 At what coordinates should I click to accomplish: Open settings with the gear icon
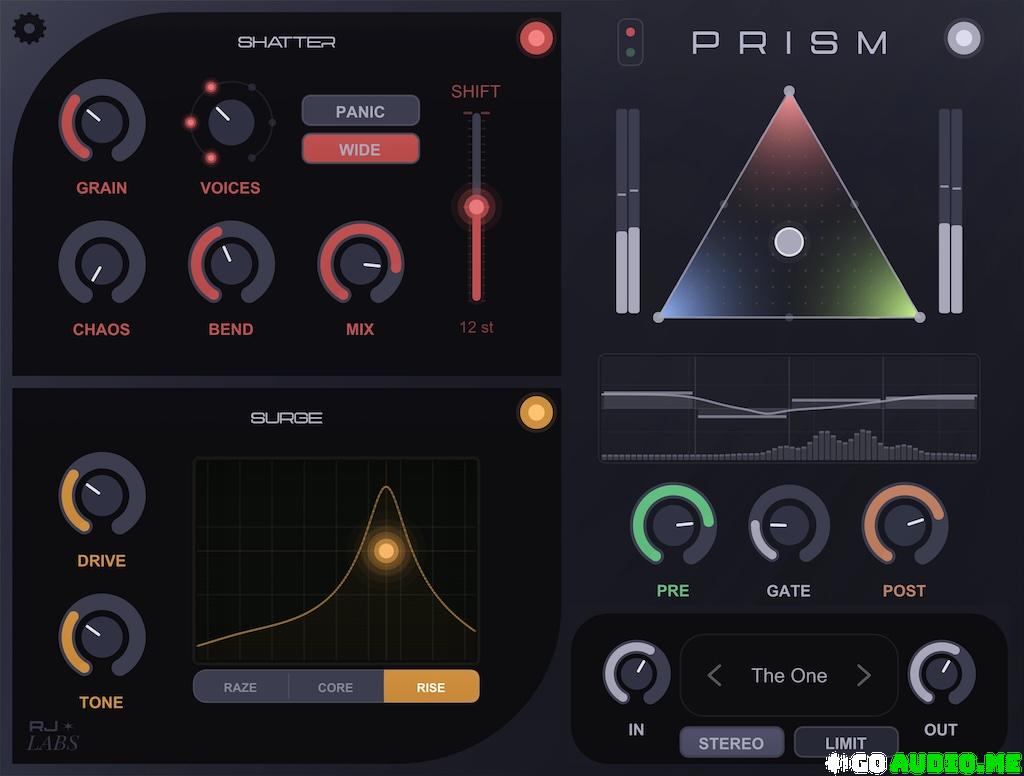pyautogui.click(x=29, y=29)
